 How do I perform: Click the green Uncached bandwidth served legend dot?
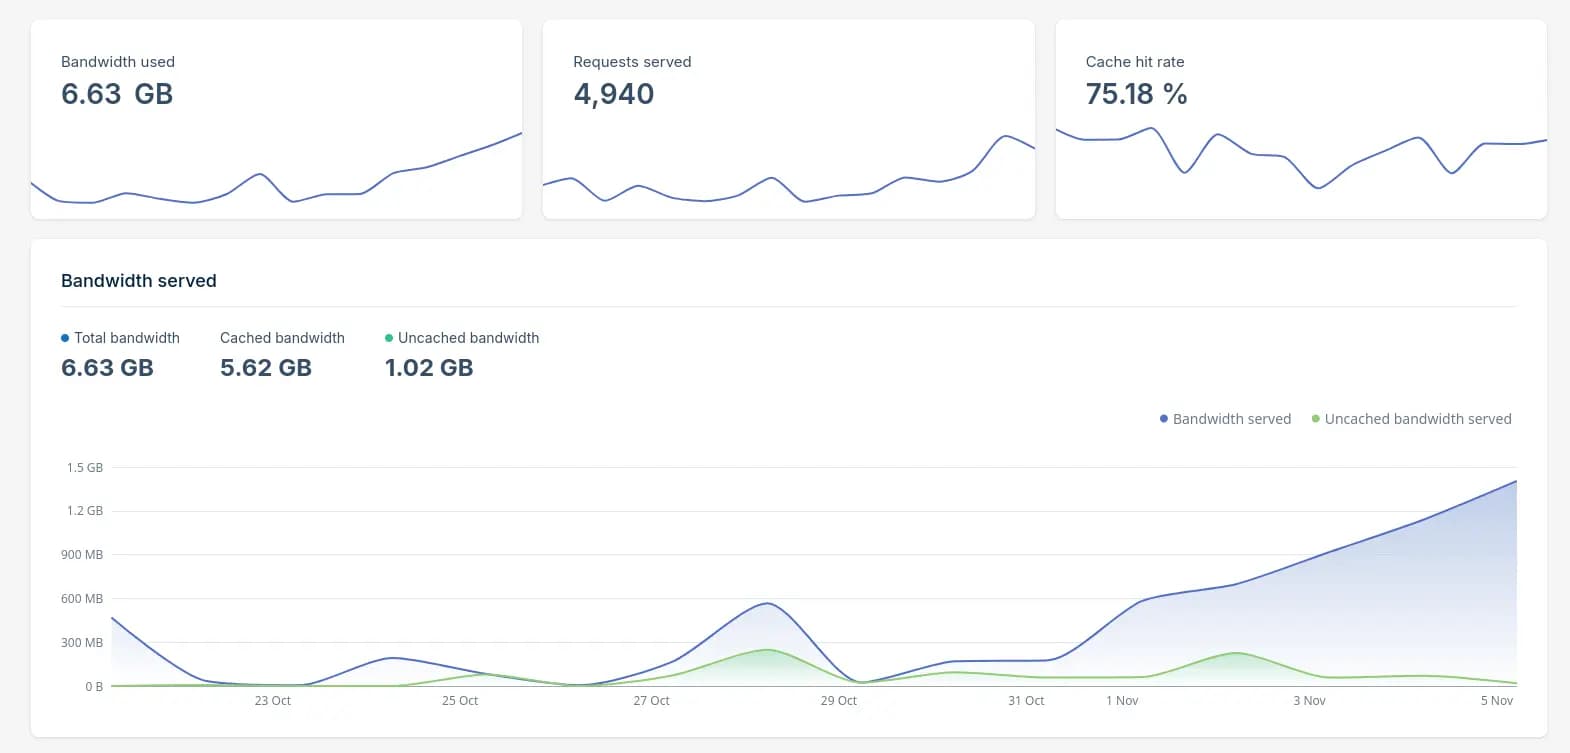pyautogui.click(x=1315, y=419)
